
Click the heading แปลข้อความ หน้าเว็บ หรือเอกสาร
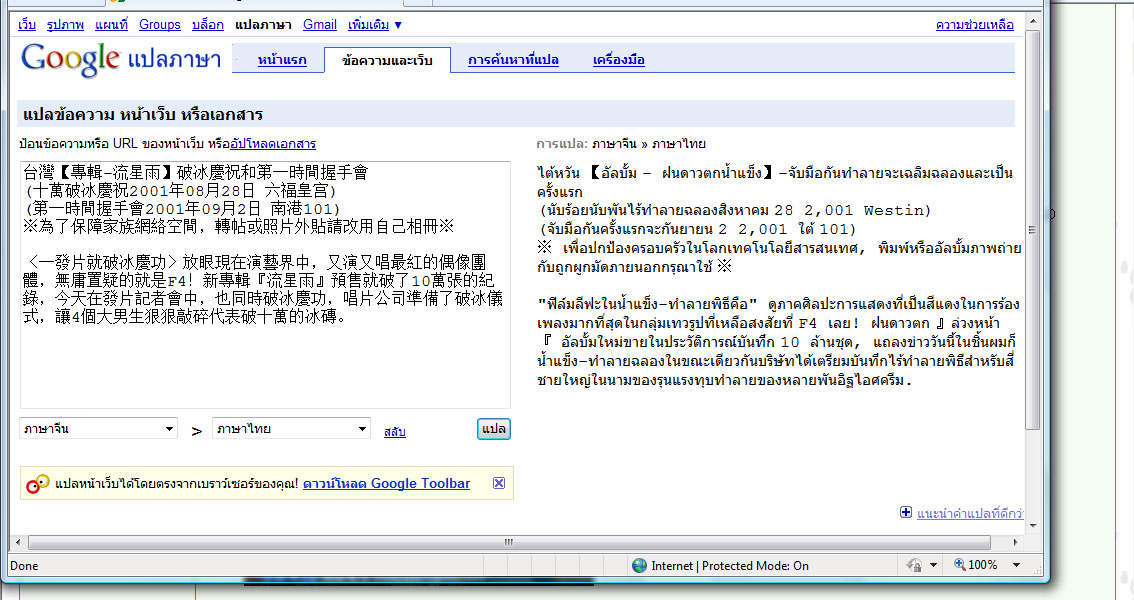(x=142, y=114)
